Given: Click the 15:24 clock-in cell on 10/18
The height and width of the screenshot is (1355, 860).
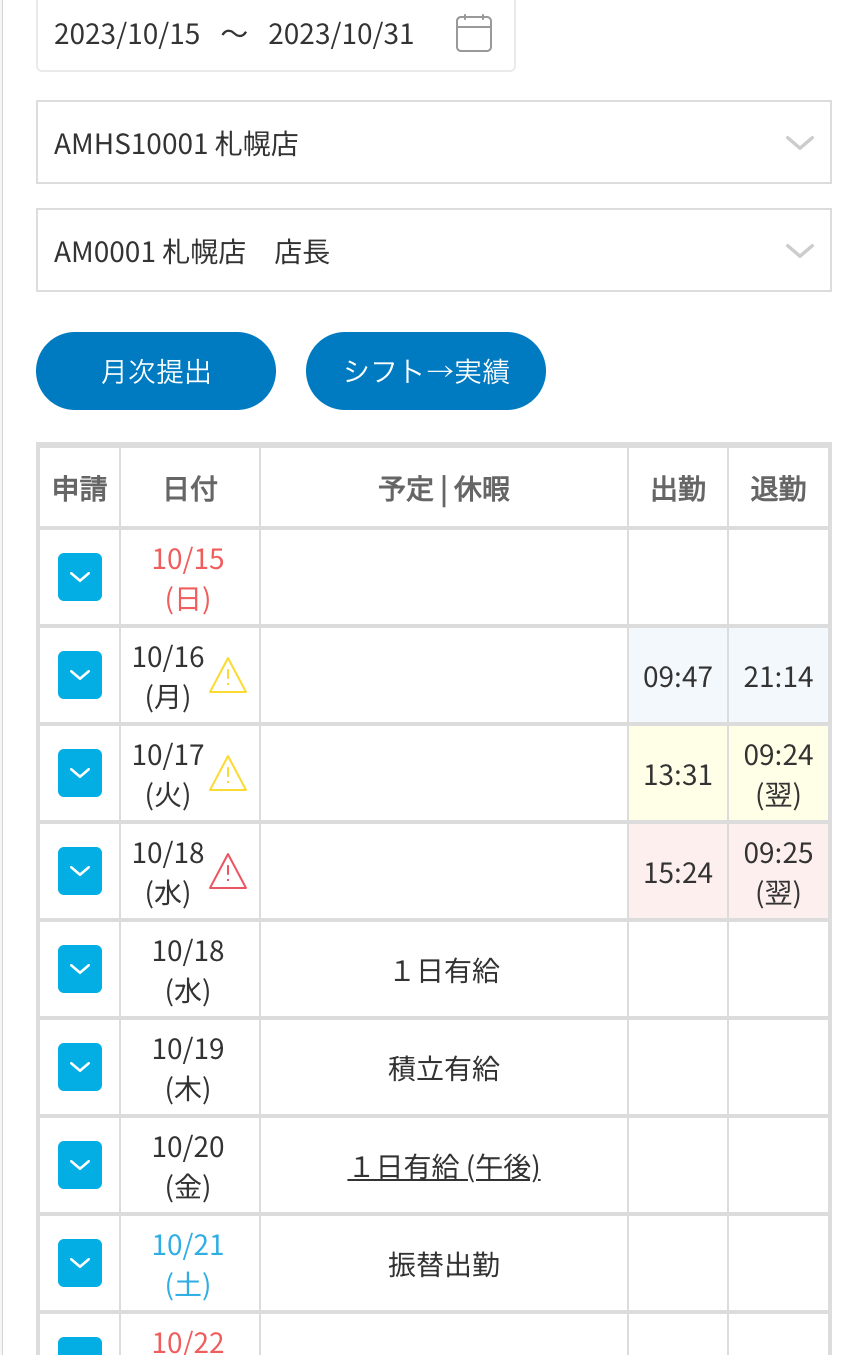Looking at the screenshot, I should click(x=678, y=873).
